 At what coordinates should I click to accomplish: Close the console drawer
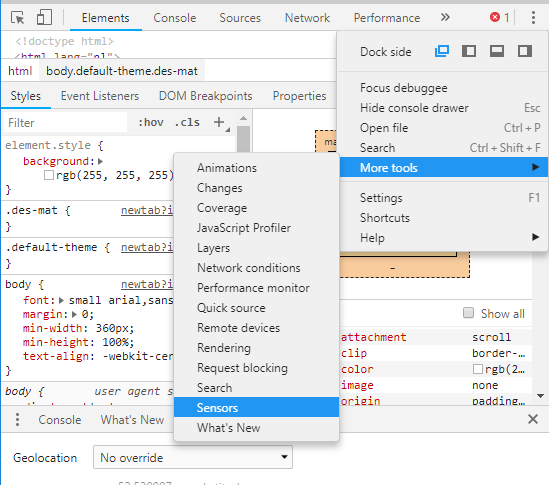coord(533,419)
